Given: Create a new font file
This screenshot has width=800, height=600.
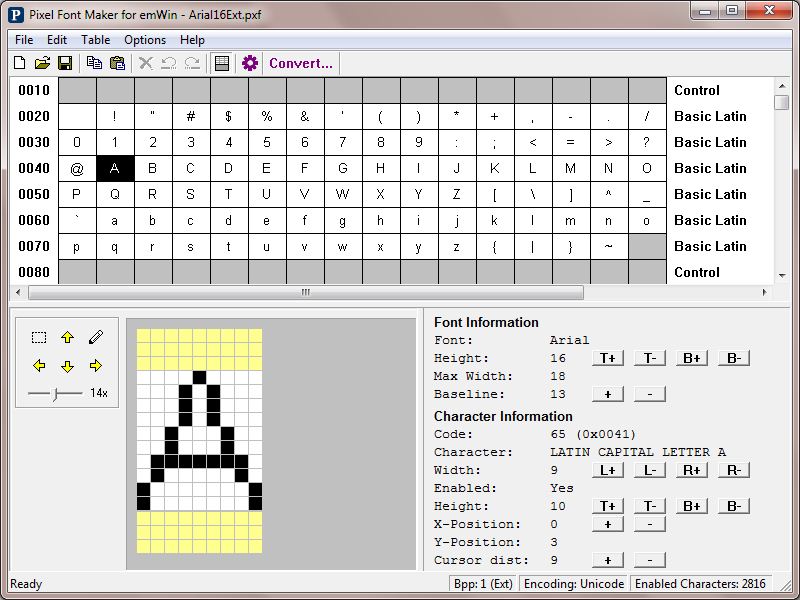Looking at the screenshot, I should (x=19, y=63).
